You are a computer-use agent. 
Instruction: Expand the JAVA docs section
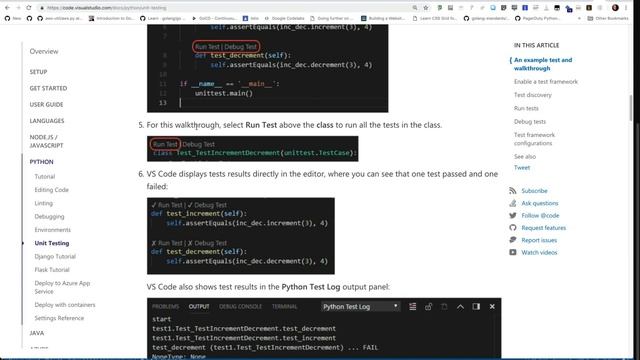(x=37, y=333)
